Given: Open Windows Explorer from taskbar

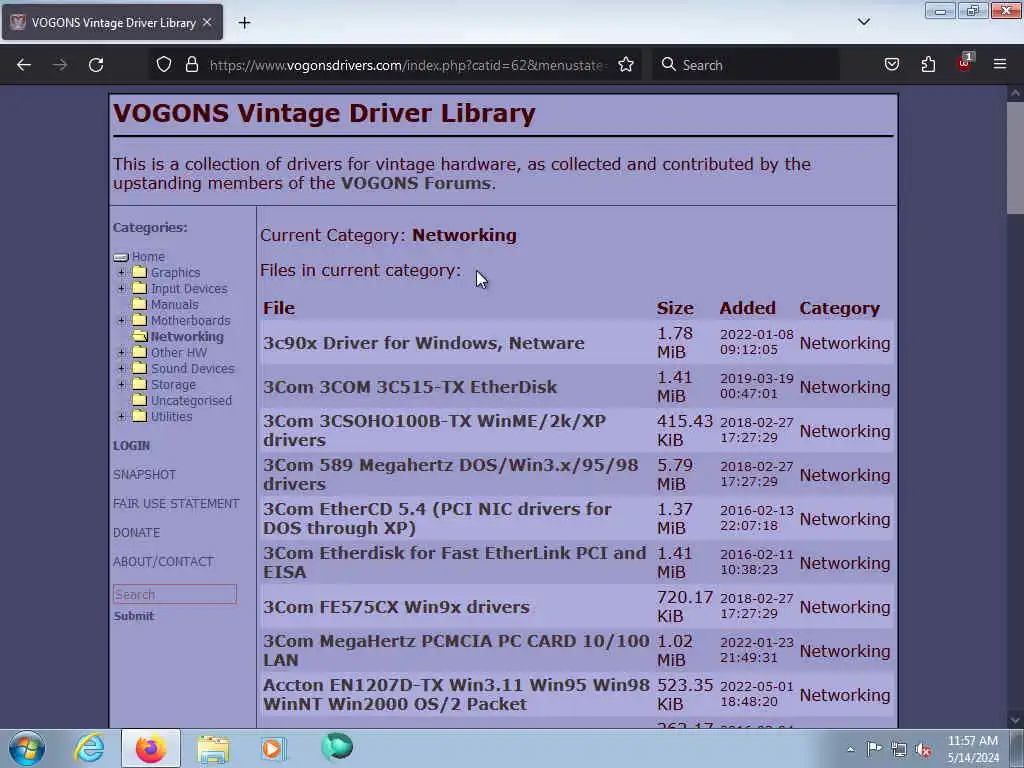Looking at the screenshot, I should coord(213,749).
